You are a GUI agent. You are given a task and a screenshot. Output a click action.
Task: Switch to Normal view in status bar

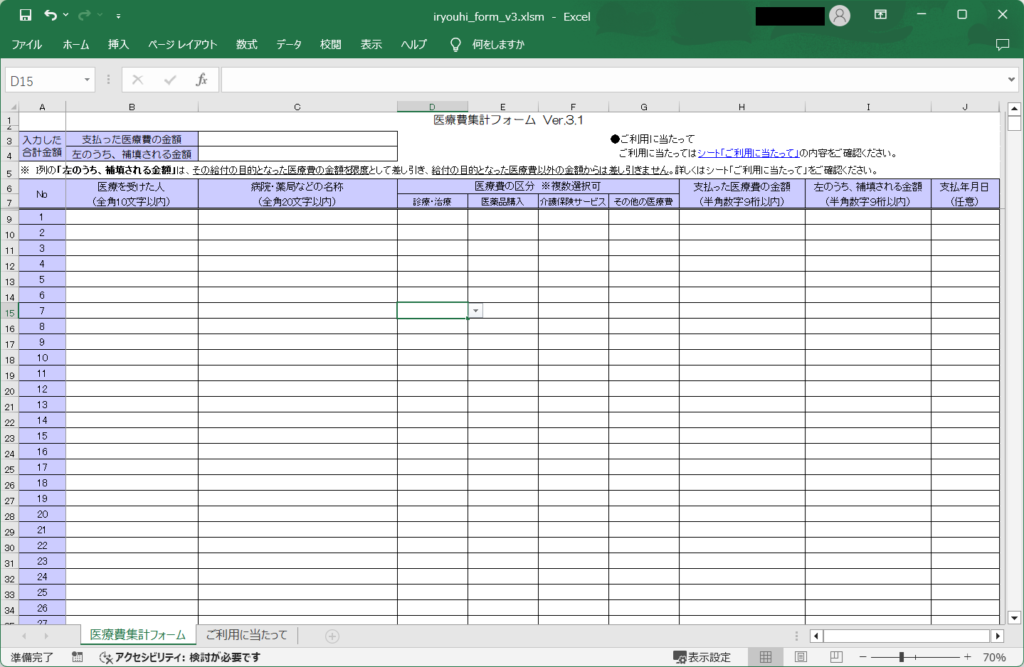[765, 657]
